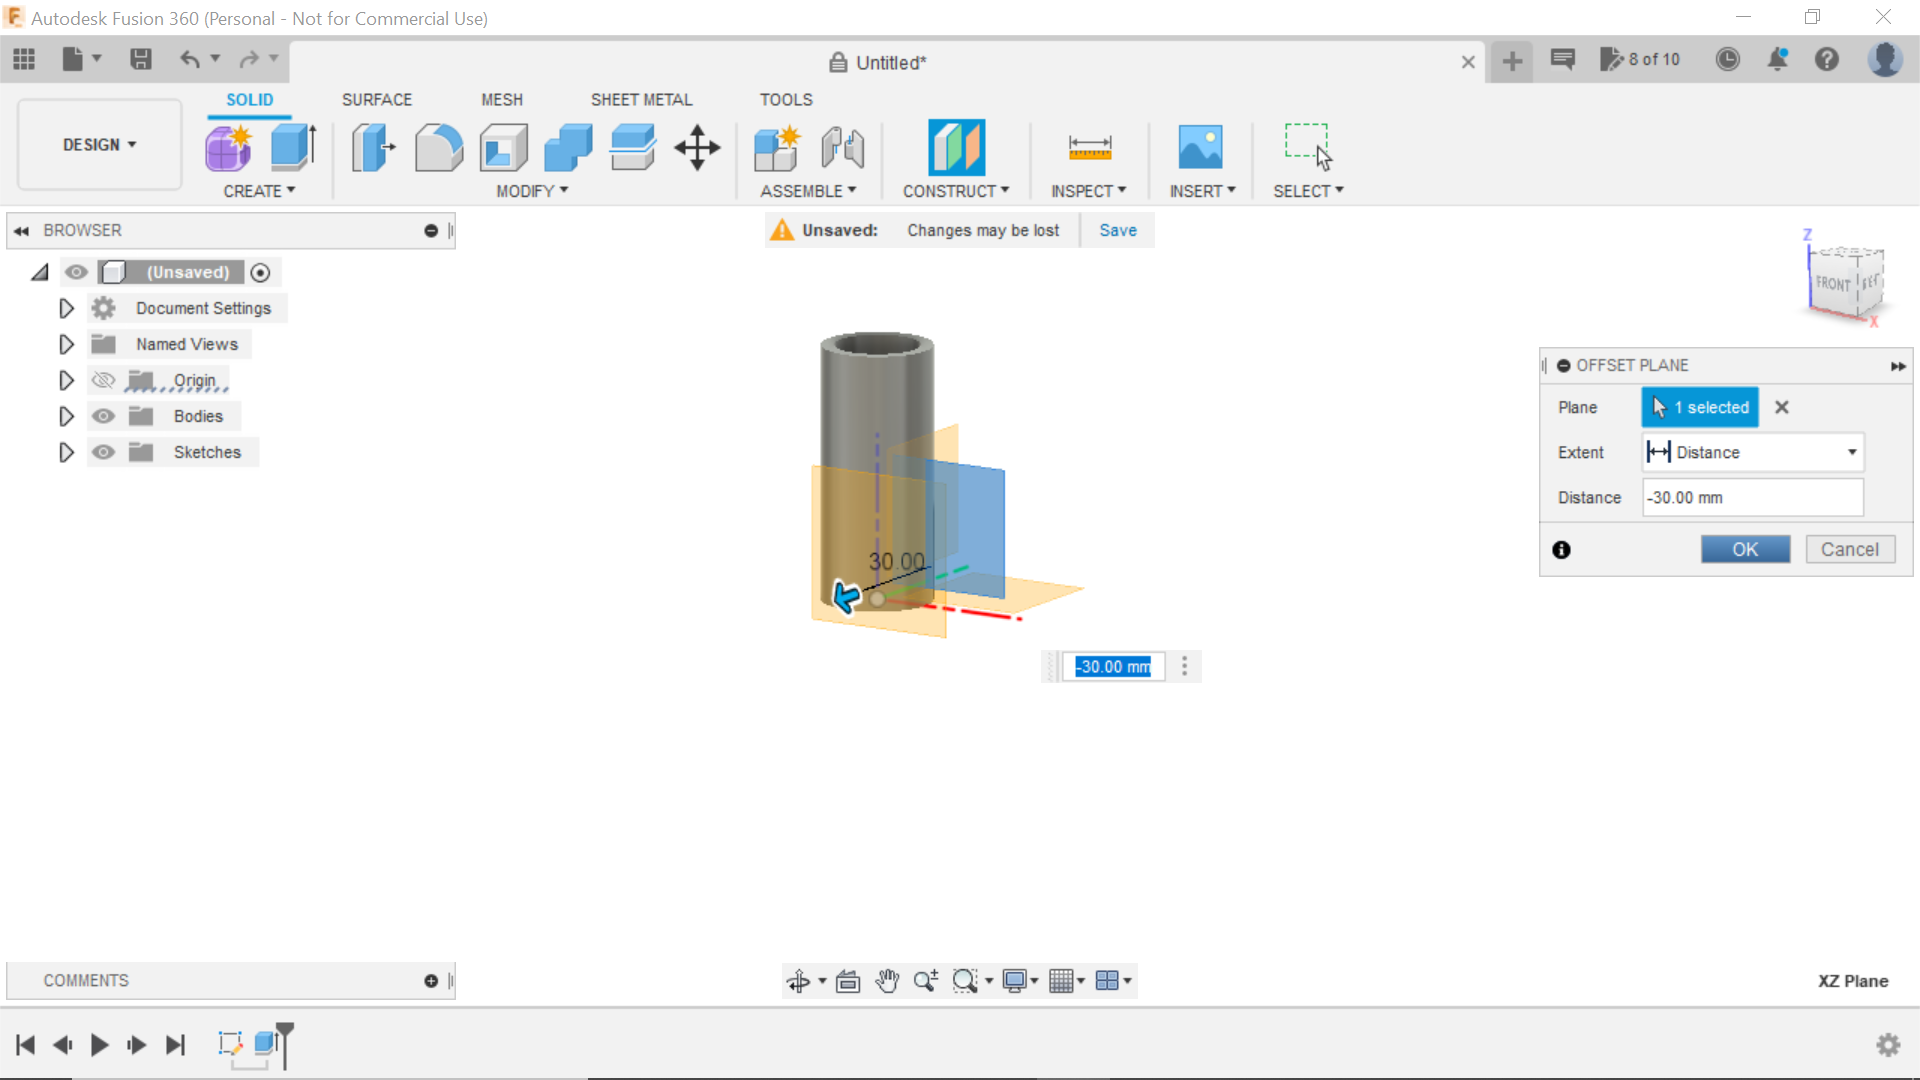Select the Shell tool
Image resolution: width=1920 pixels, height=1080 pixels.
click(x=503, y=147)
